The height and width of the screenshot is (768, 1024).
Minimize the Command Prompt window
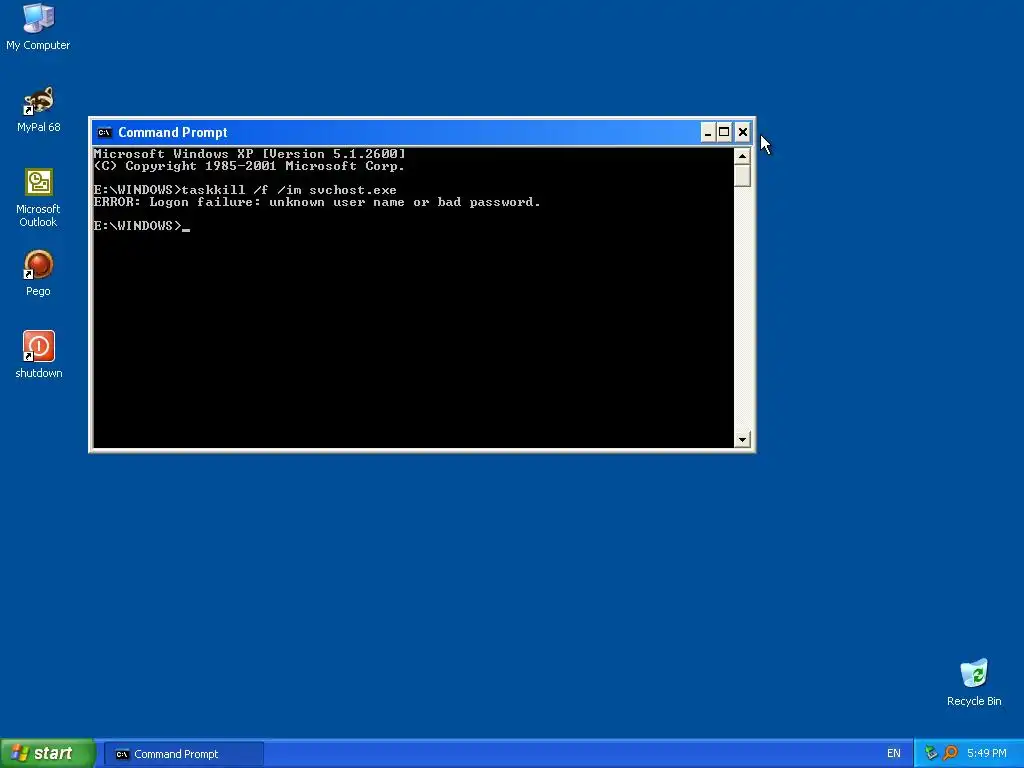pos(708,133)
